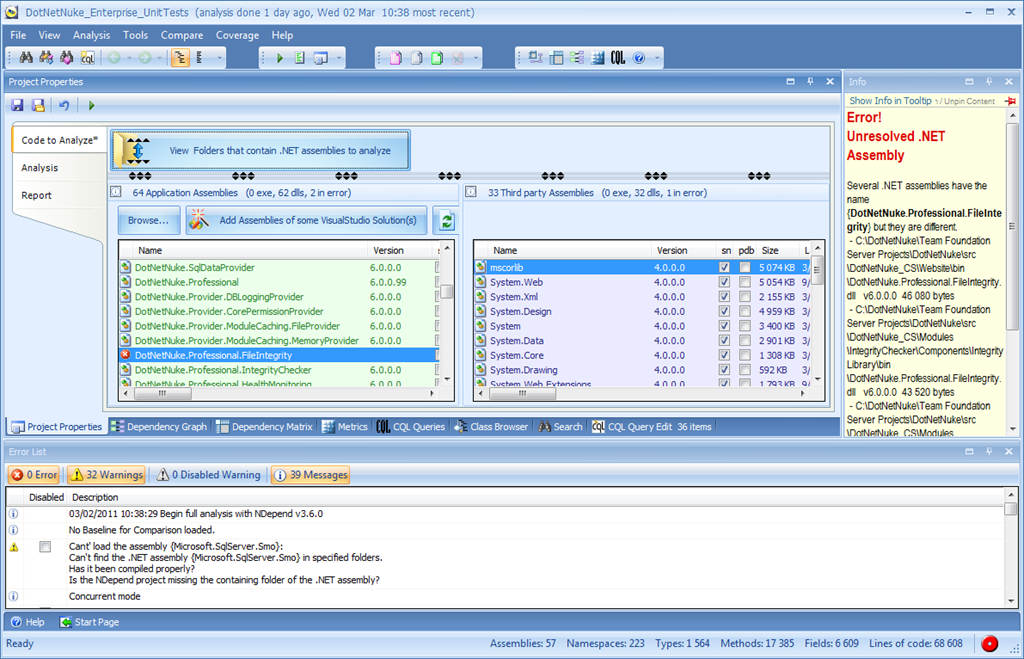Click horizontal scrollbar thumb of third party list
This screenshot has height=659, width=1024.
(522, 394)
